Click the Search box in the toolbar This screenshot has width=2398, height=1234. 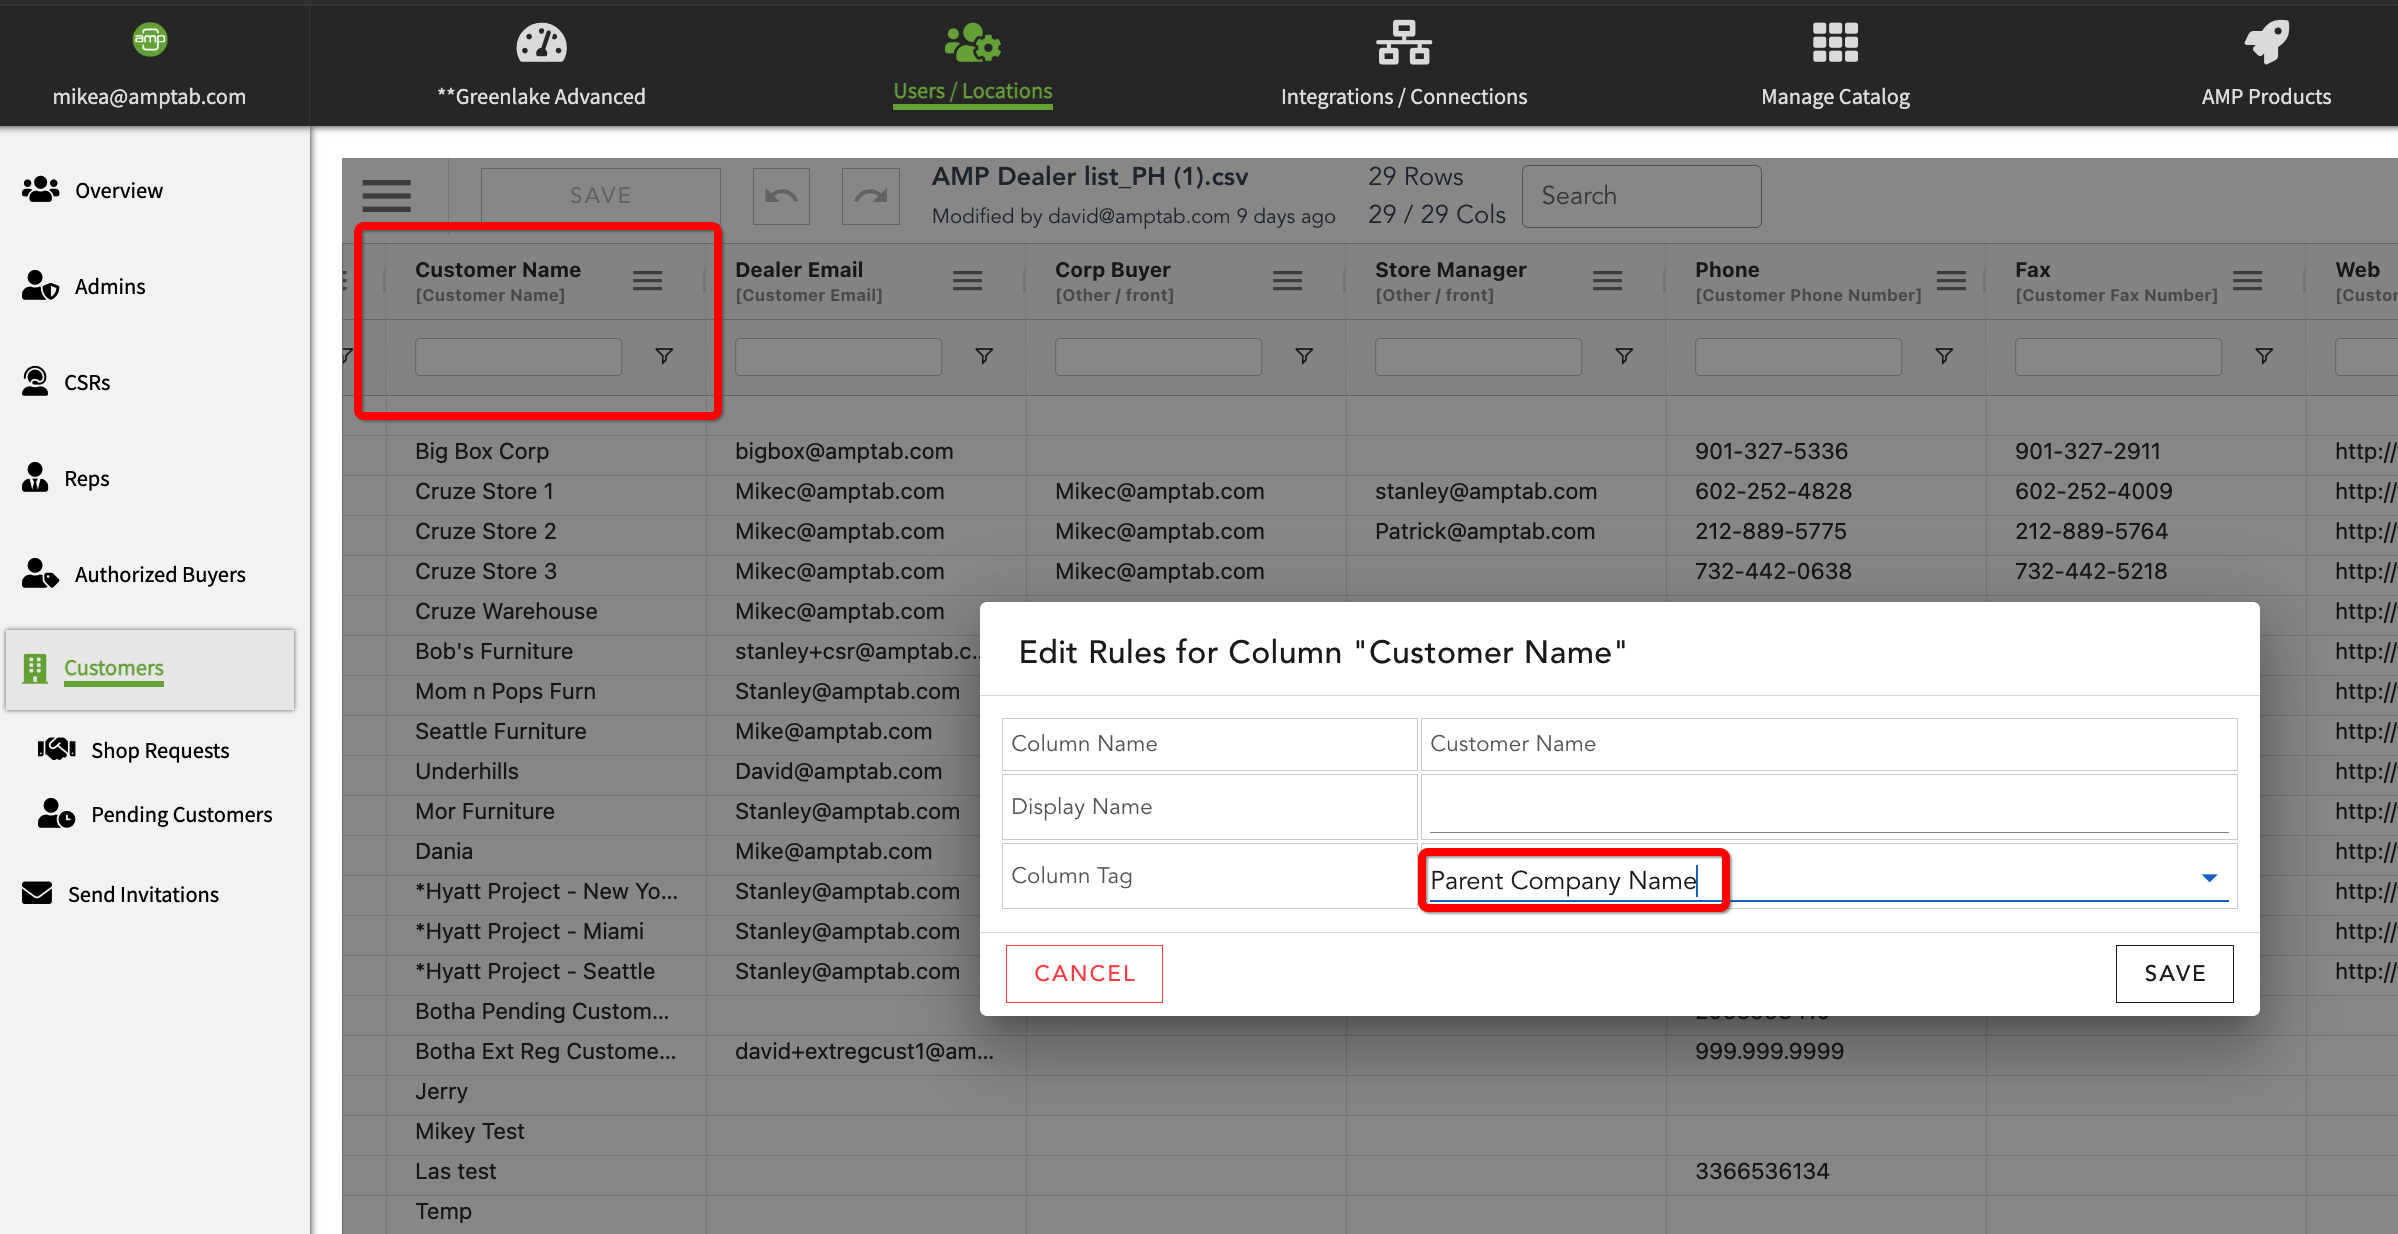pyautogui.click(x=1641, y=196)
